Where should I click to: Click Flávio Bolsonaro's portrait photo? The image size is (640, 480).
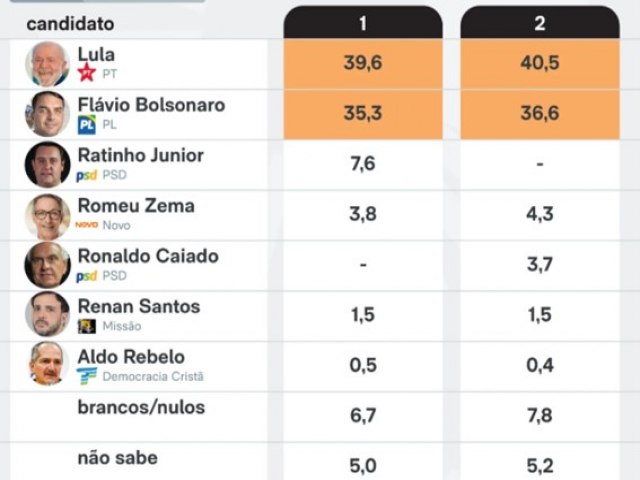coord(47,114)
